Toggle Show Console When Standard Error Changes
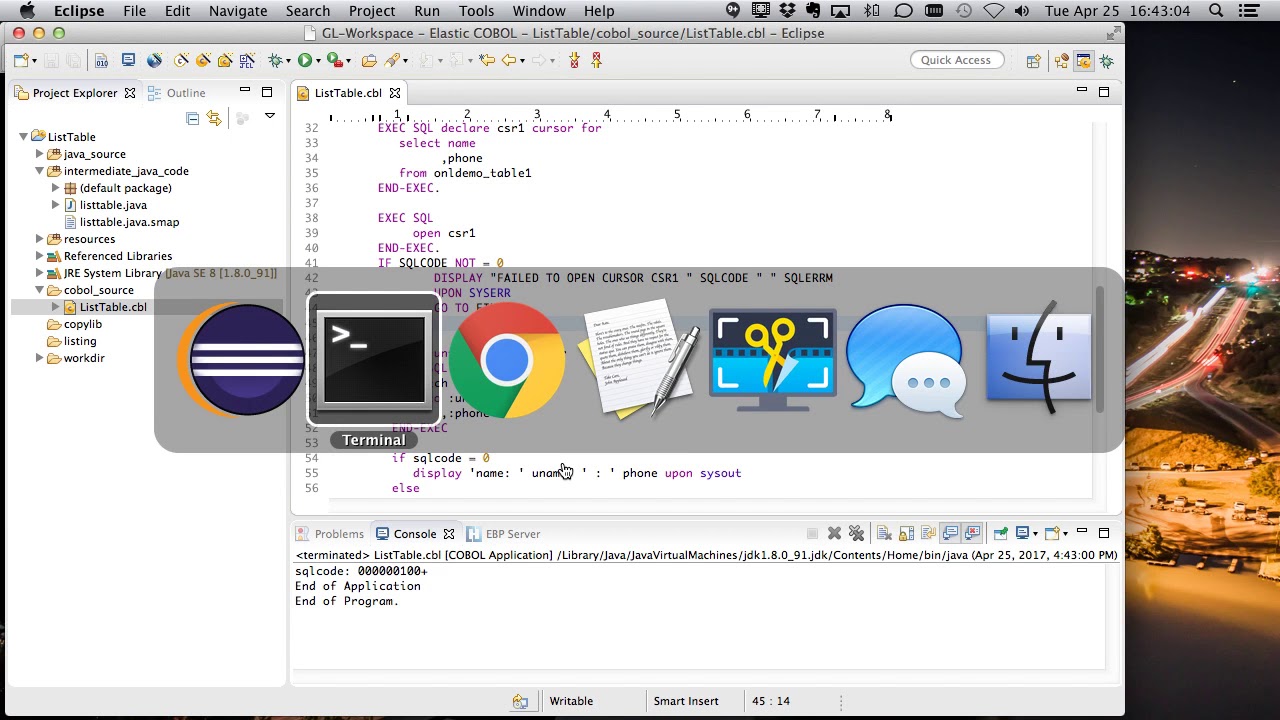This screenshot has width=1280, height=720. (973, 533)
